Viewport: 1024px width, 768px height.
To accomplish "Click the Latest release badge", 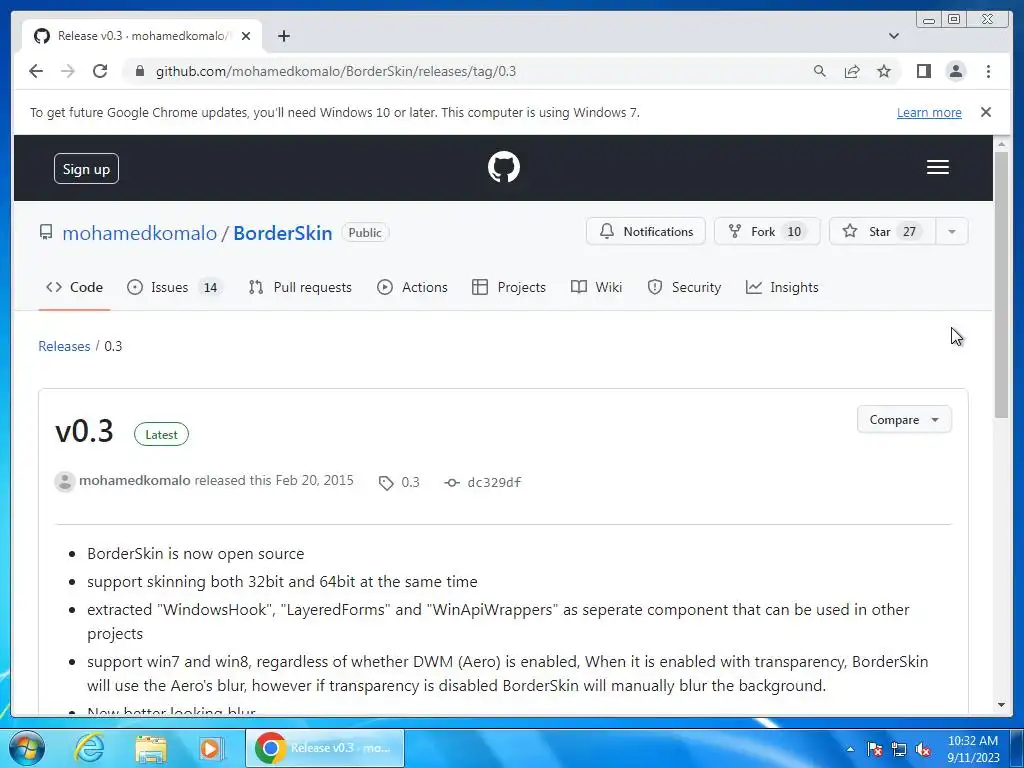I will [161, 434].
